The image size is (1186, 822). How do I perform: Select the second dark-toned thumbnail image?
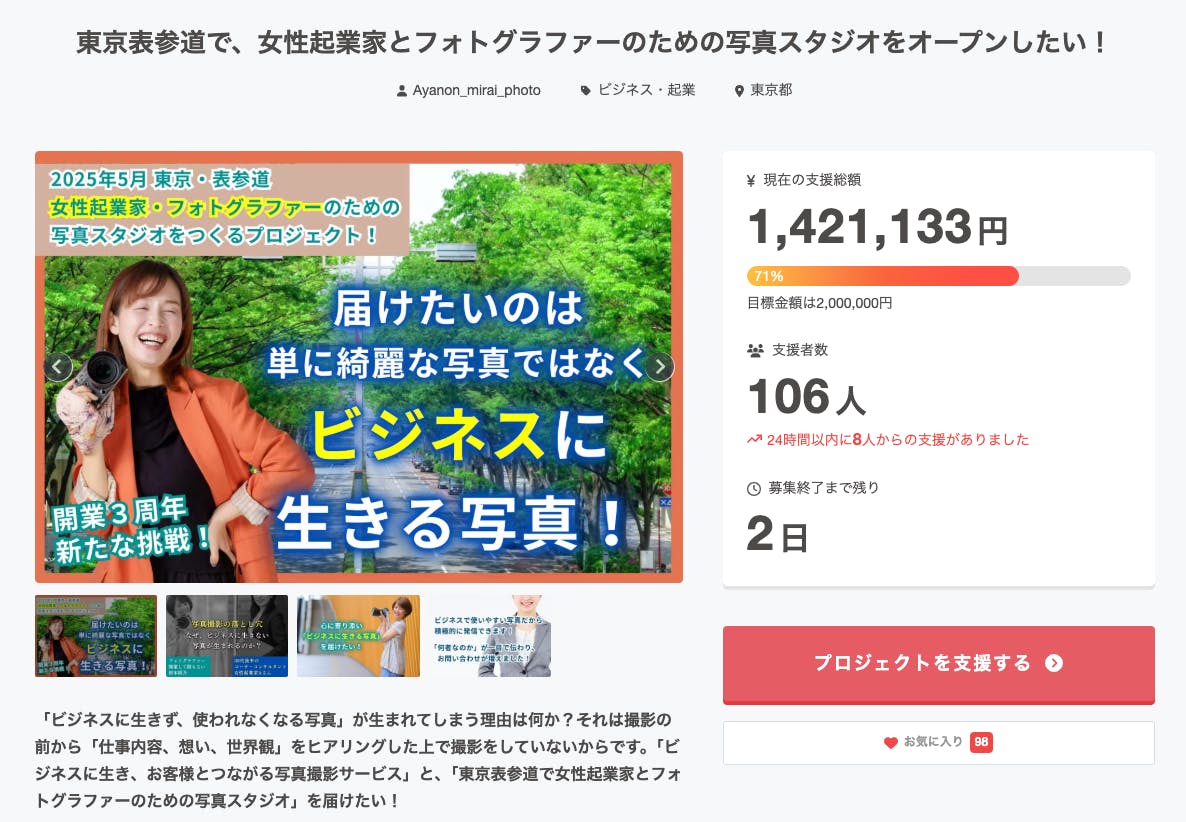click(227, 636)
